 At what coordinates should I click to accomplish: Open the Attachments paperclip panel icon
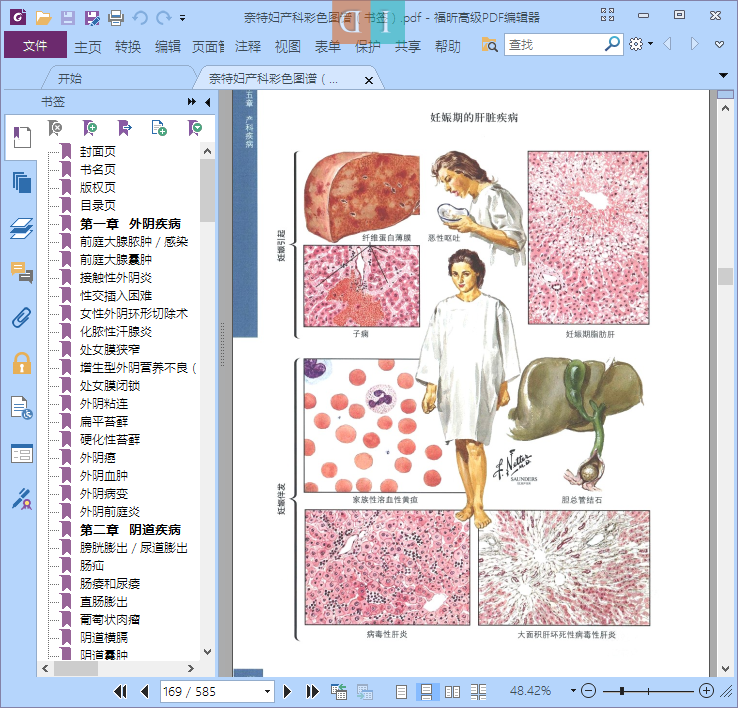(22, 318)
